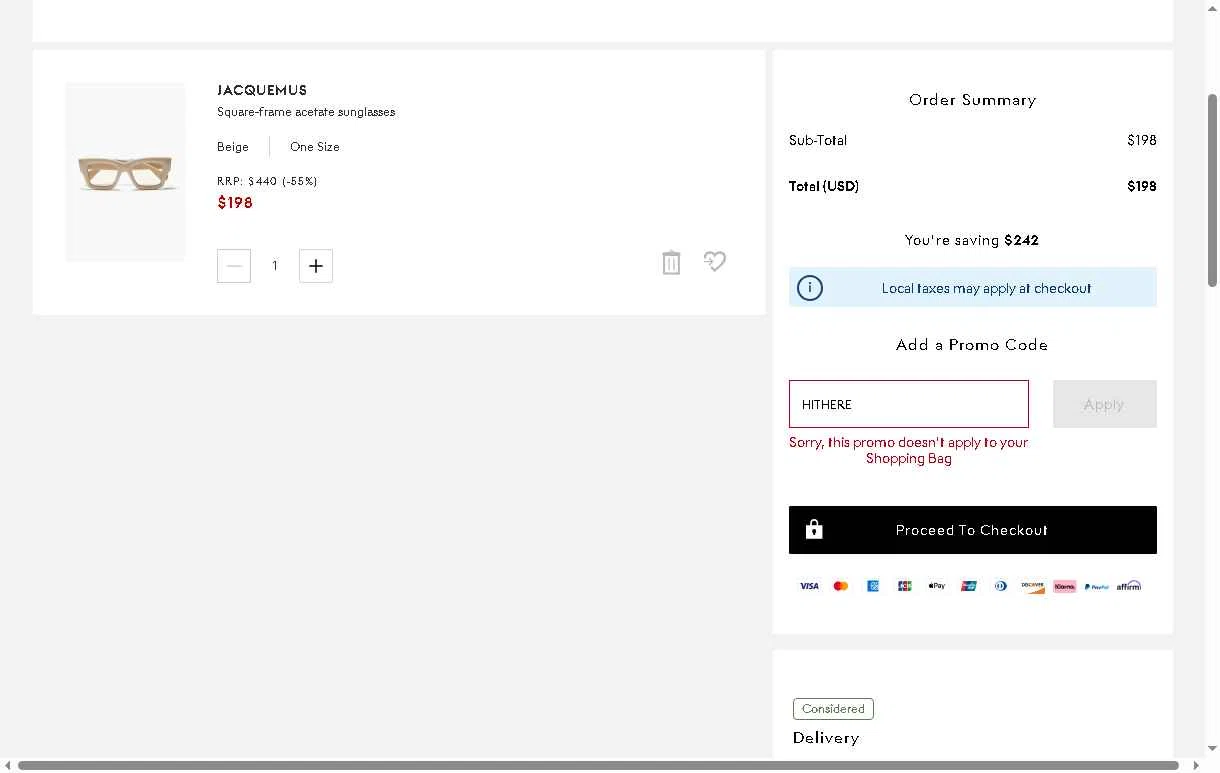
Task: Click the Total (USD) label
Action: tap(824, 186)
